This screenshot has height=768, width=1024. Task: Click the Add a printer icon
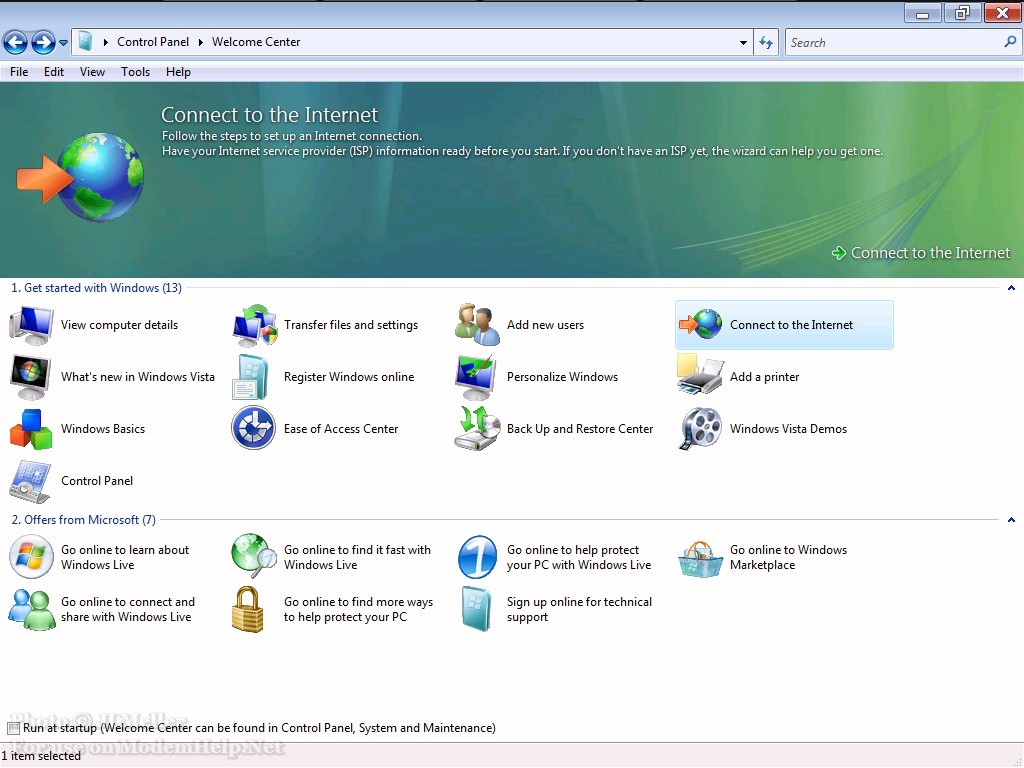(700, 374)
